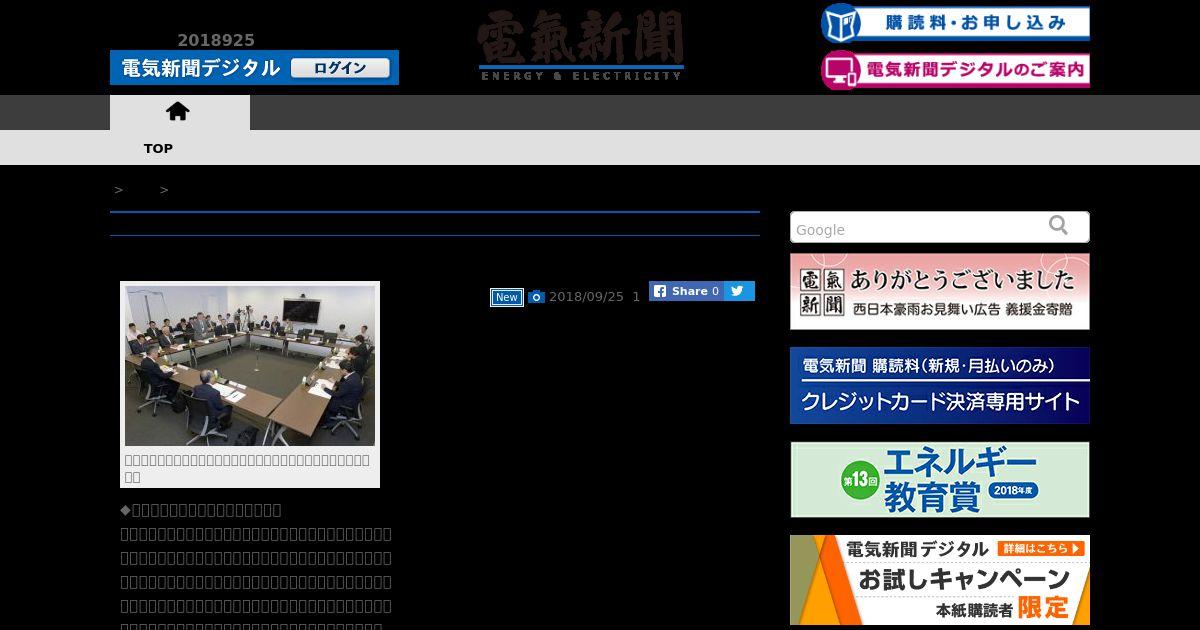Open 電気新聞デジタルのご案内 banner
The height and width of the screenshot is (630, 1200).
(x=955, y=70)
